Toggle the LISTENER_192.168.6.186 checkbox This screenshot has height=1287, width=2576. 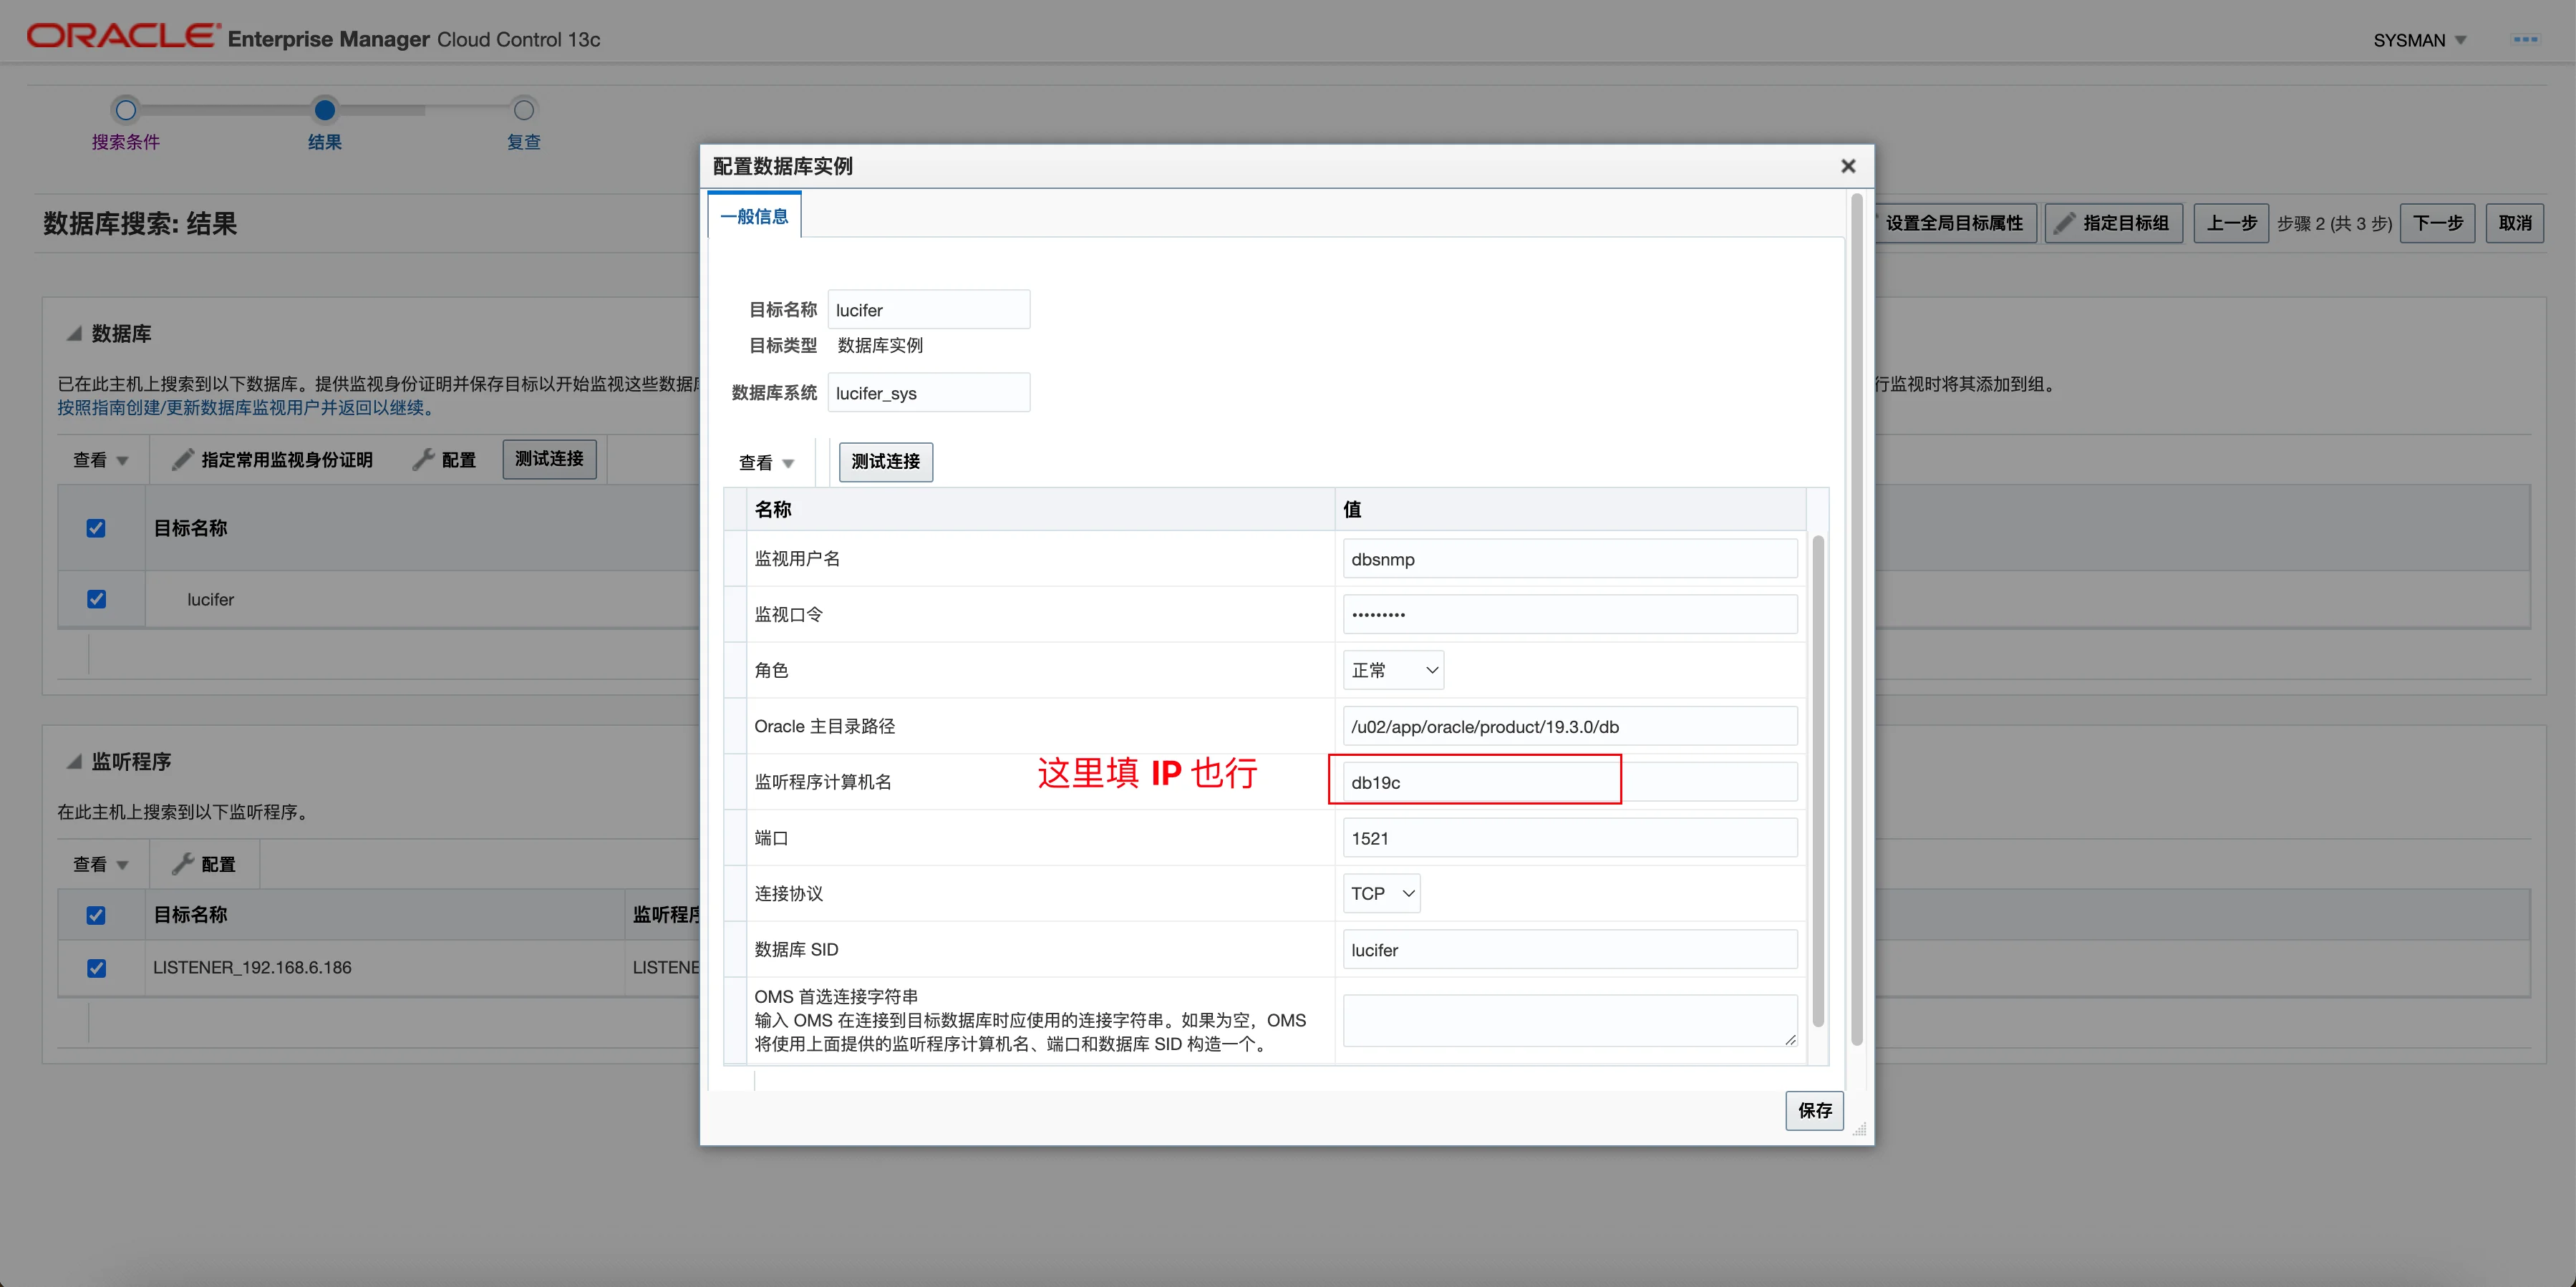[x=96, y=968]
